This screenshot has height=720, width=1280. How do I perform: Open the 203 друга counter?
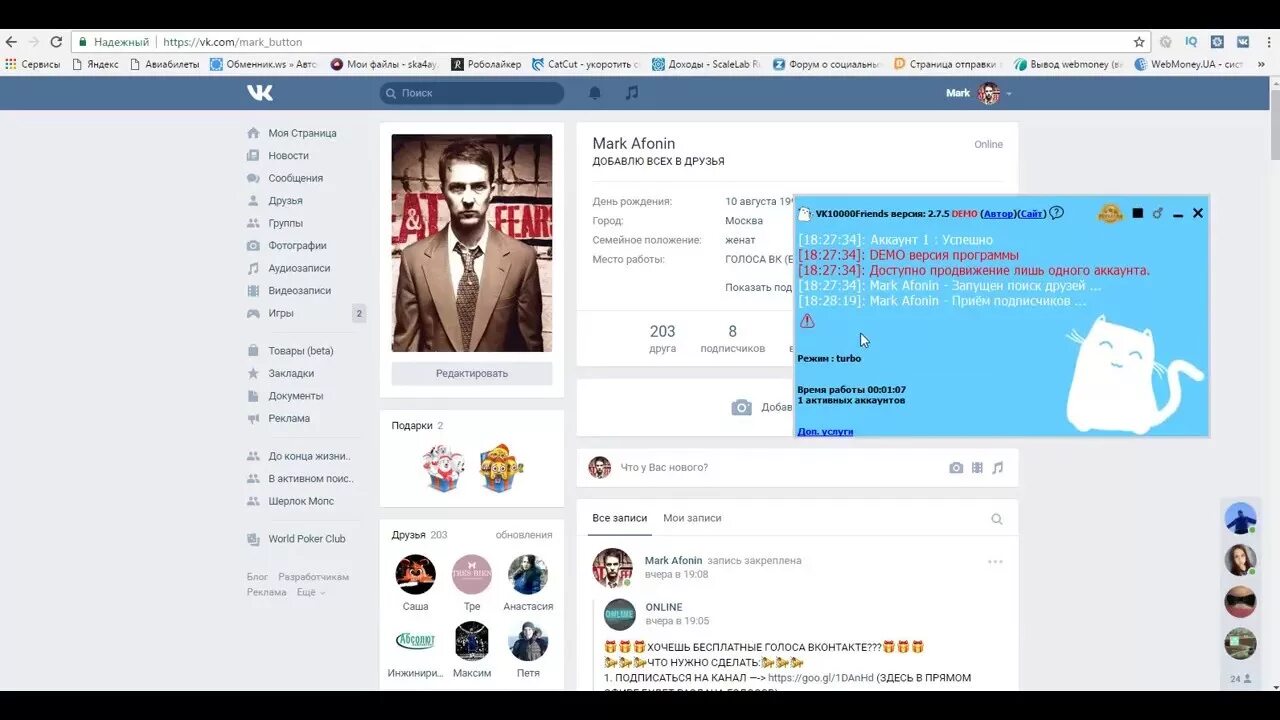click(662, 338)
